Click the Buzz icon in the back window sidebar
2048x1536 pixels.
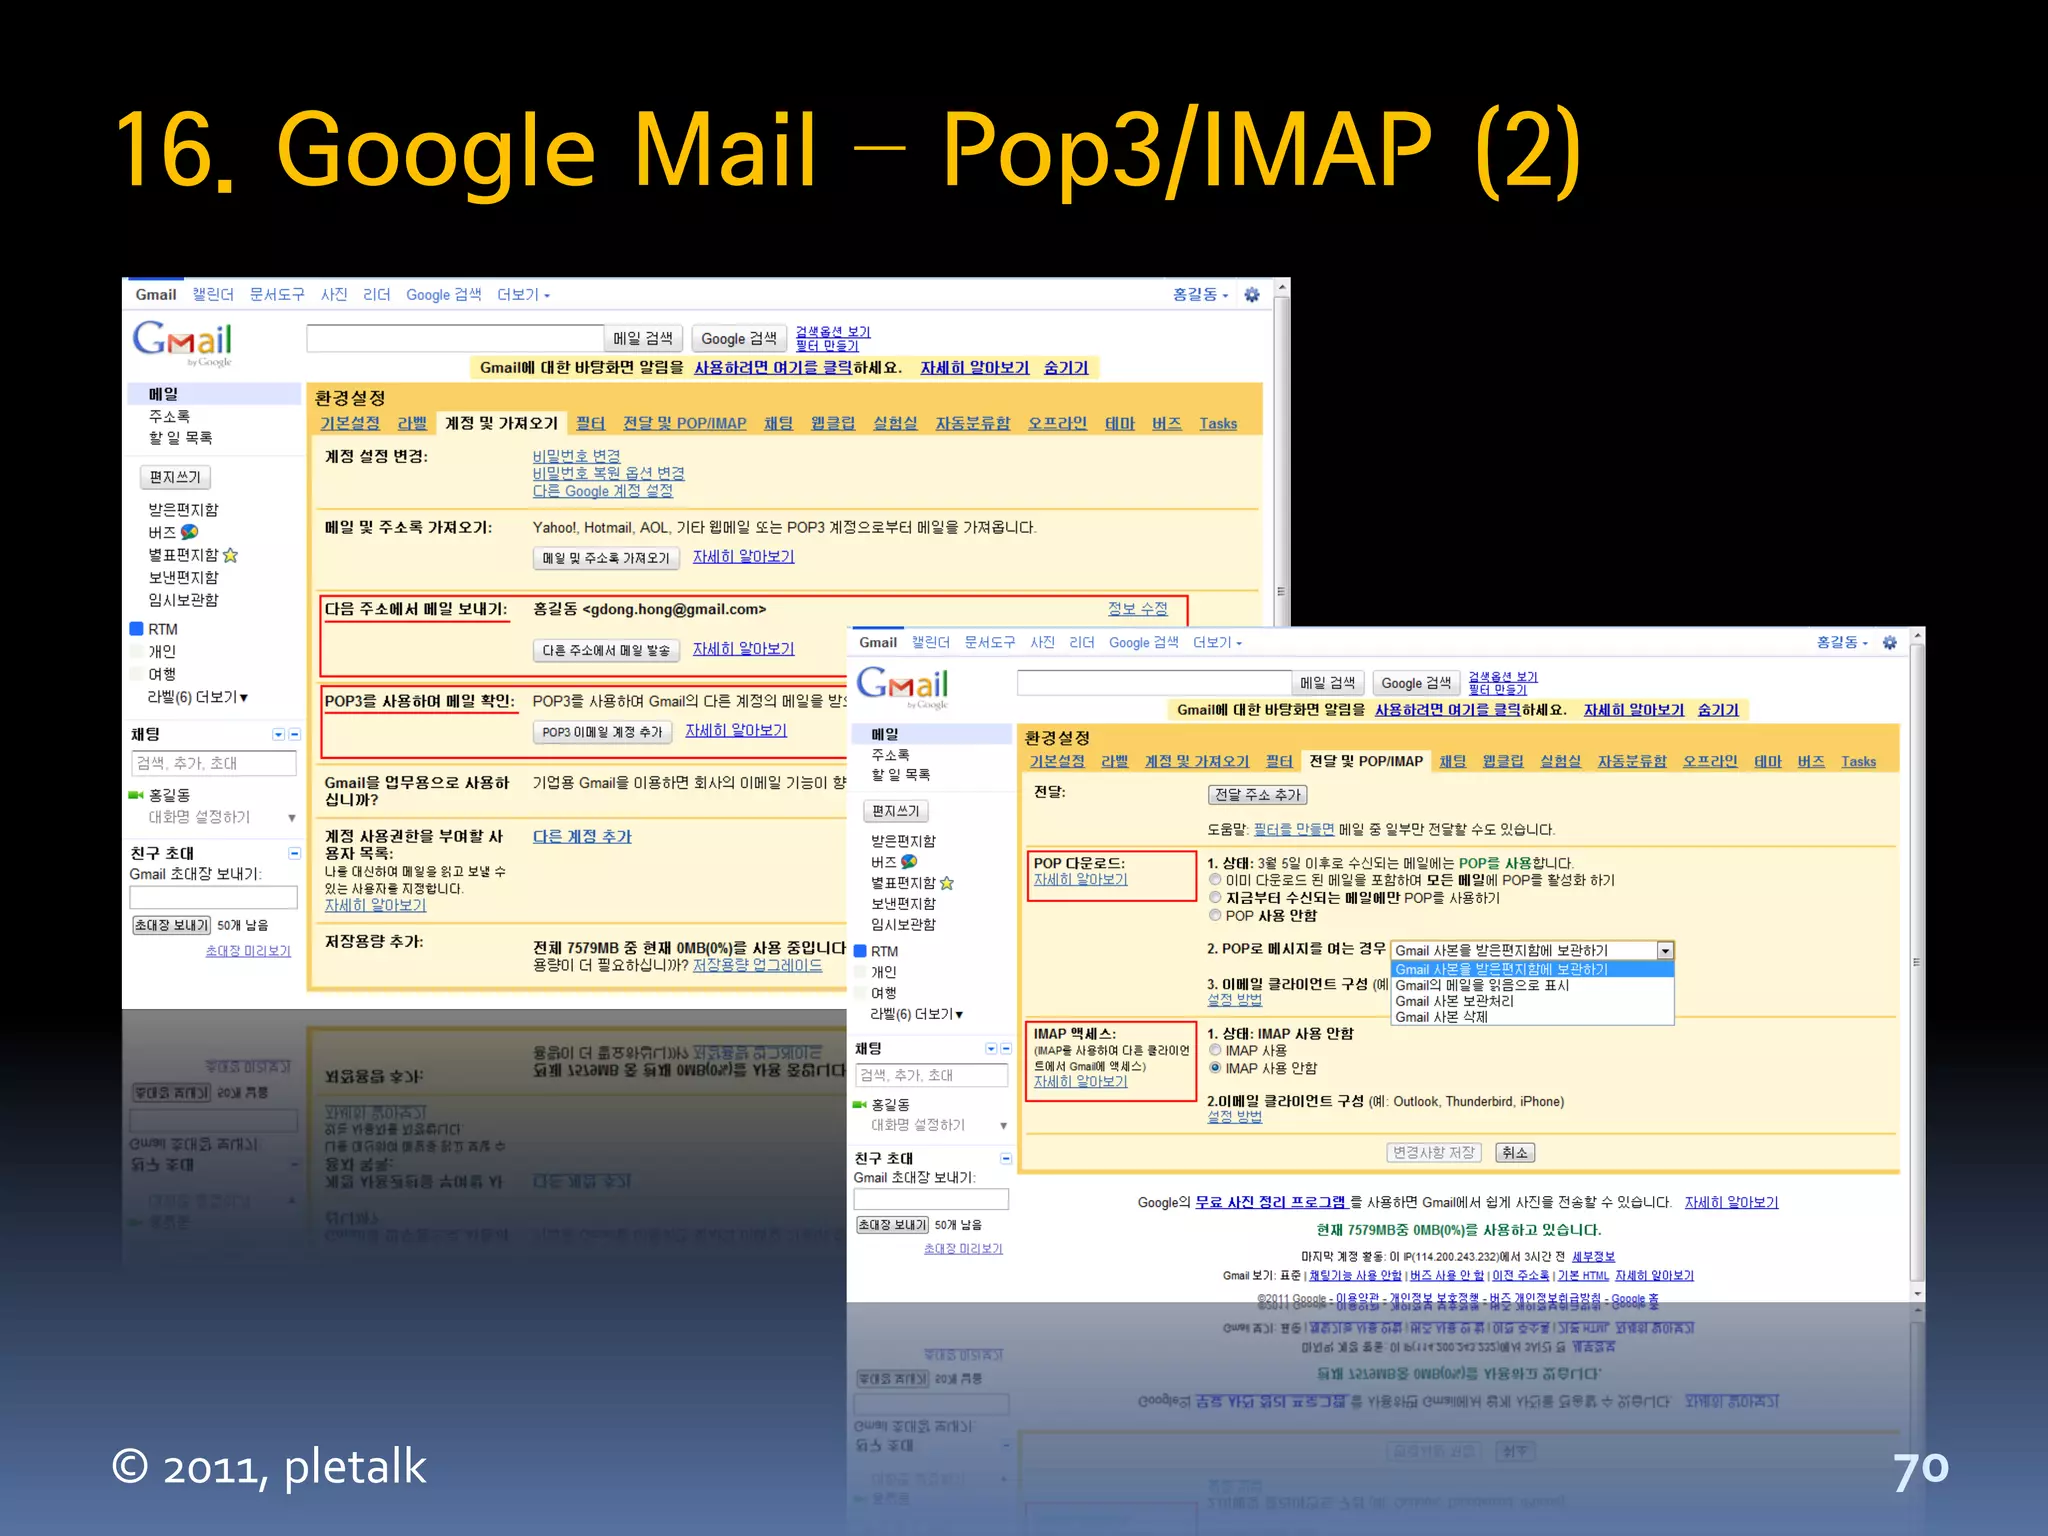coord(189,532)
